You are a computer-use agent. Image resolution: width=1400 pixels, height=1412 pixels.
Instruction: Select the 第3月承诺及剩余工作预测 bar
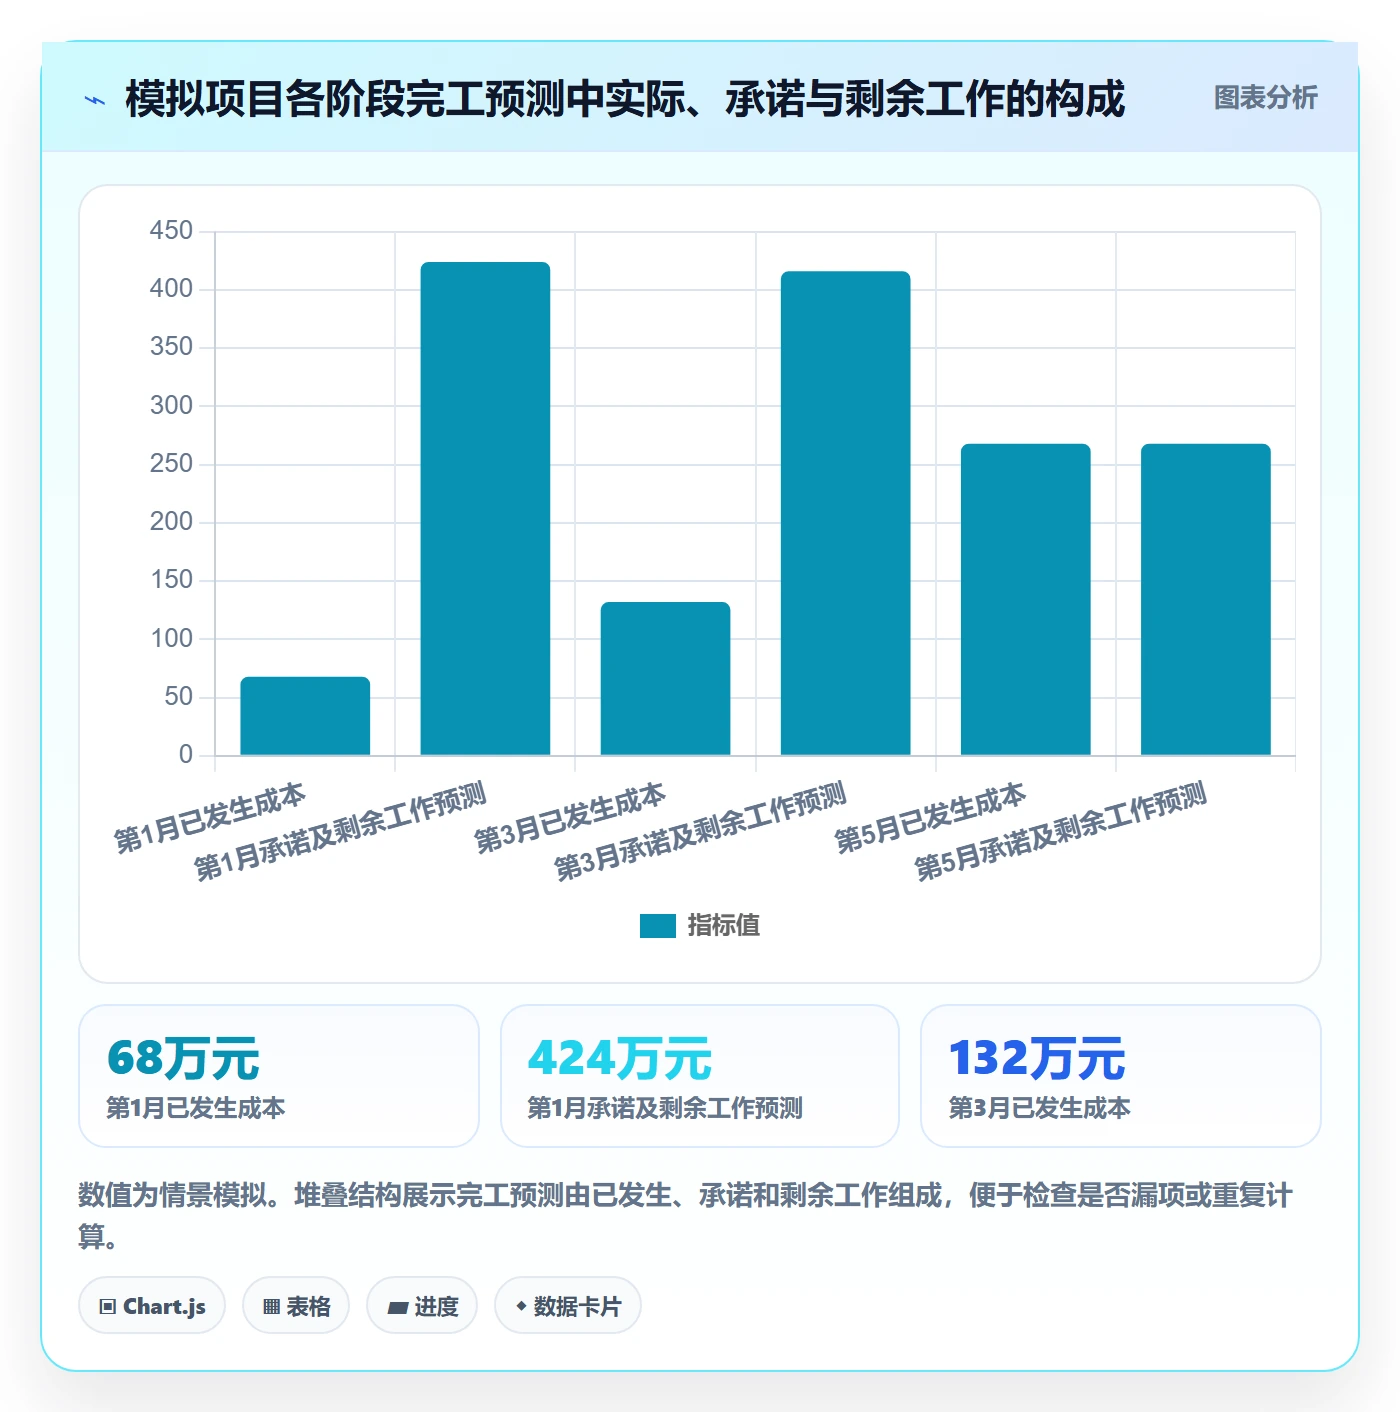pos(845,513)
